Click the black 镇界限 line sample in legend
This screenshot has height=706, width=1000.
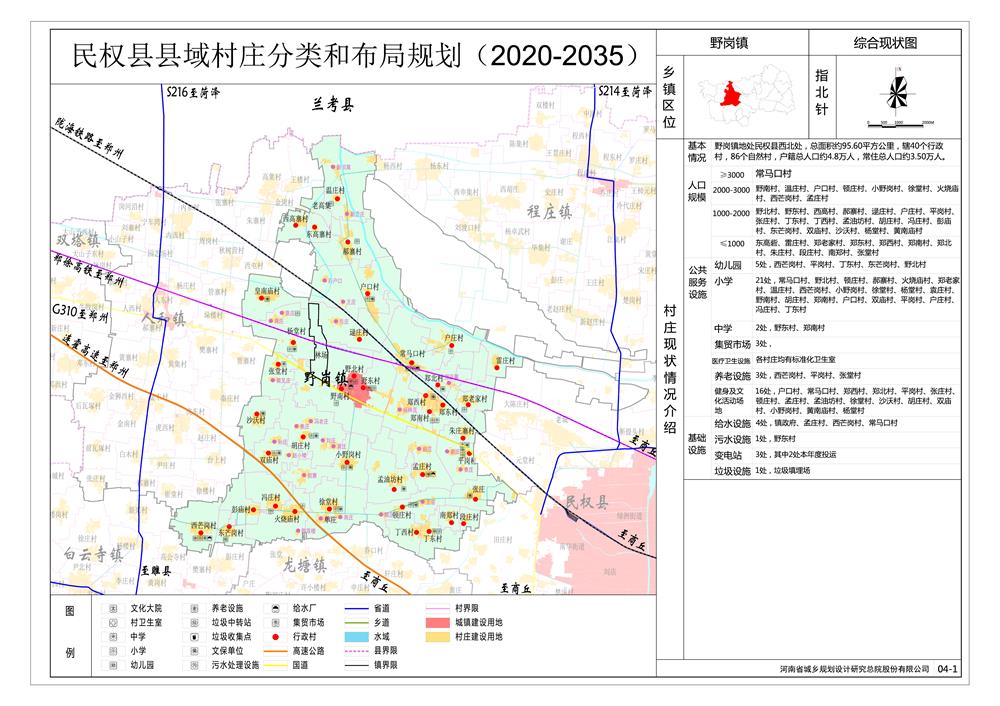[357, 665]
